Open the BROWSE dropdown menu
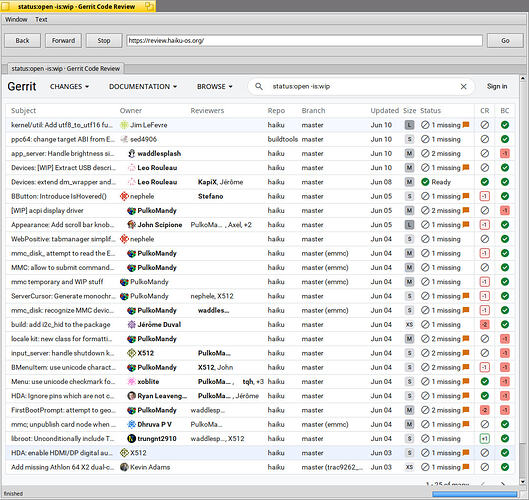This screenshot has height=500, width=529. click(215, 86)
